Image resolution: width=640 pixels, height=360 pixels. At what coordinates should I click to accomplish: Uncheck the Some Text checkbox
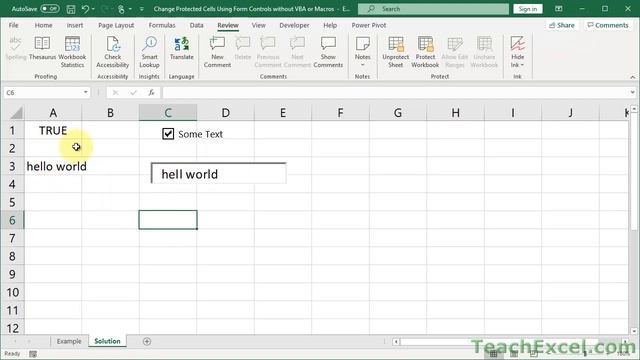[168, 134]
